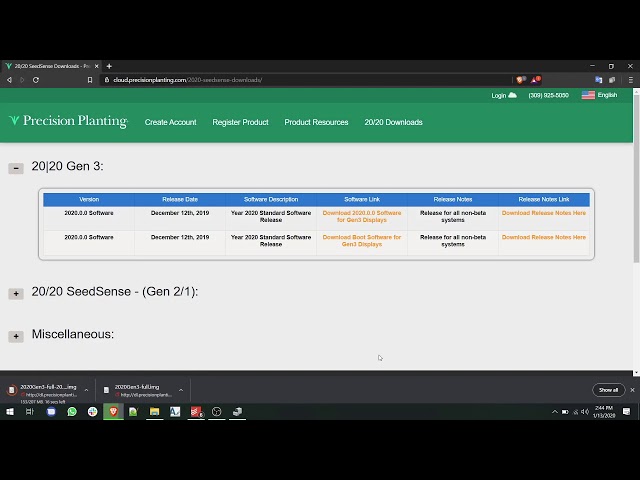Click the browser back arrow

10,80
